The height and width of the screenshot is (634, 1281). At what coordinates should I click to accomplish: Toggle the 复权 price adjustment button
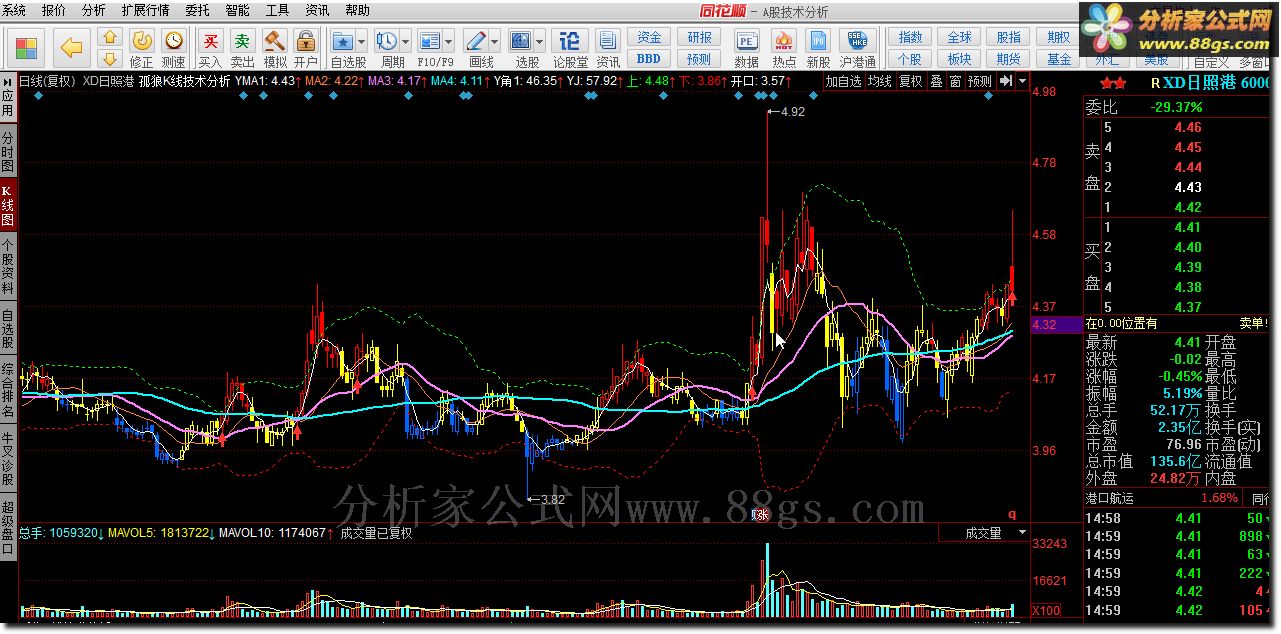pyautogui.click(x=910, y=81)
